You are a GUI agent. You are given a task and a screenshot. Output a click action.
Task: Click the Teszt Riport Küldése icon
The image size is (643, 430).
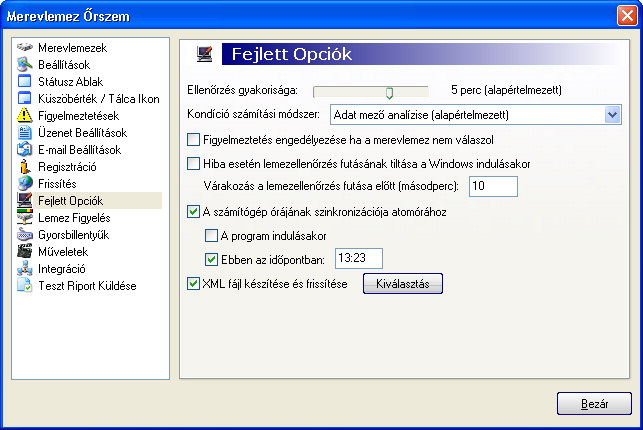[x=25, y=285]
